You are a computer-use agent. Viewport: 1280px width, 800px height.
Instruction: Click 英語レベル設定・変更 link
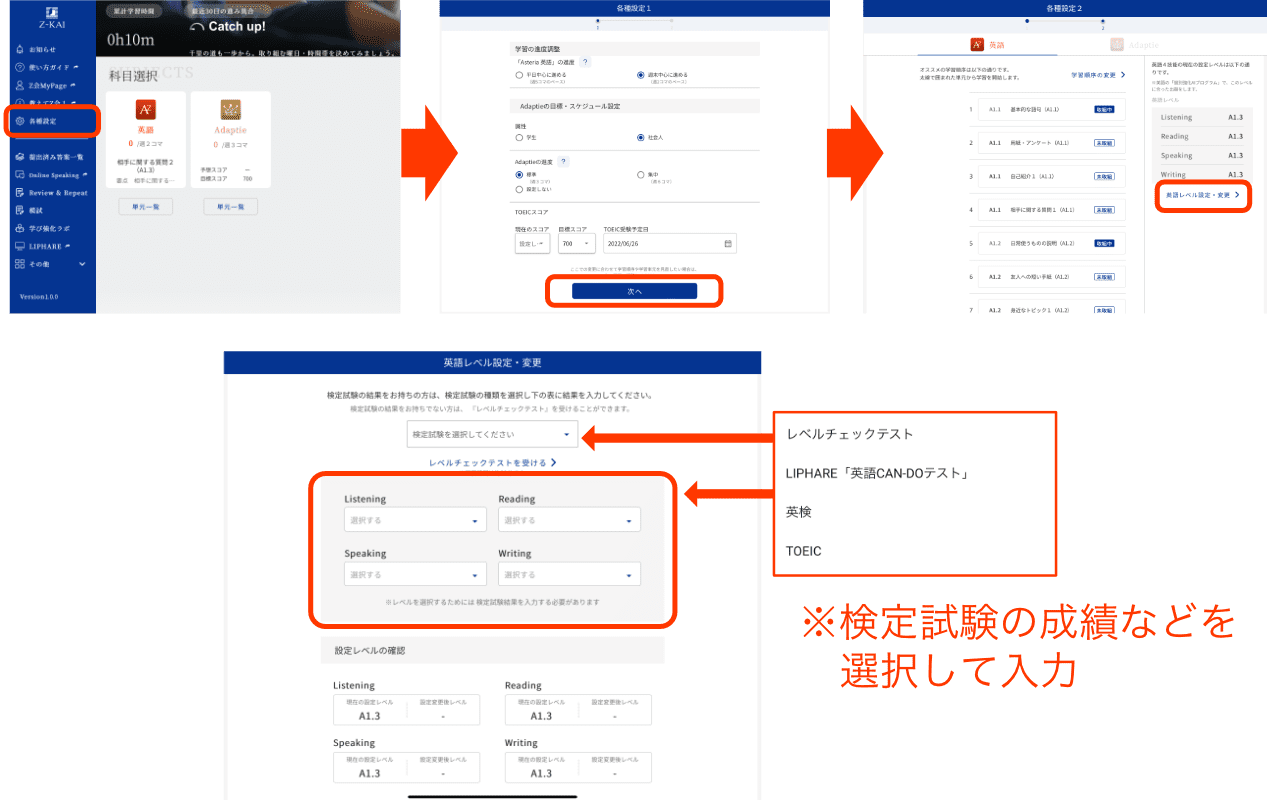coord(1204,195)
